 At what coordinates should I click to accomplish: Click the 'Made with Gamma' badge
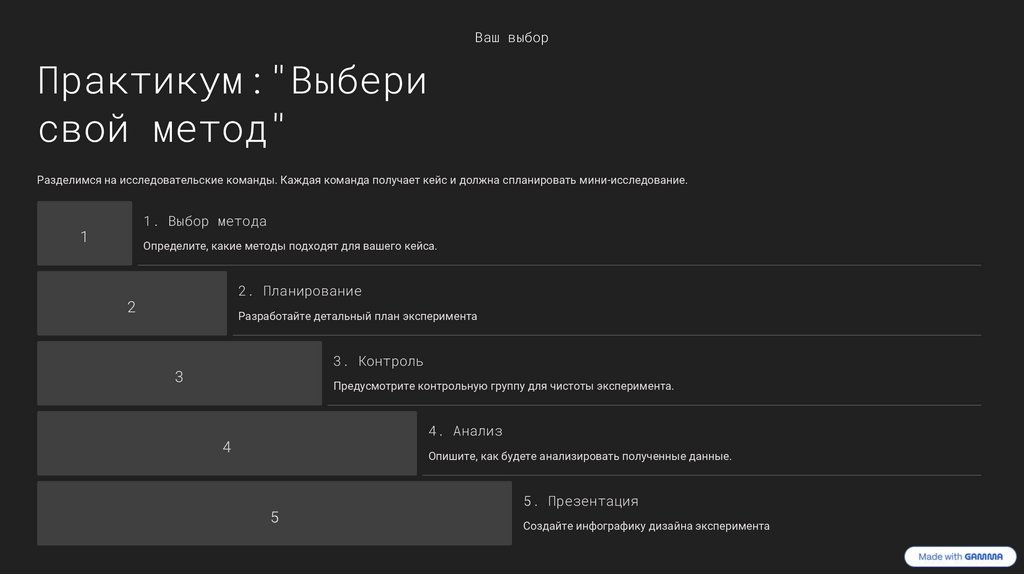tap(960, 556)
